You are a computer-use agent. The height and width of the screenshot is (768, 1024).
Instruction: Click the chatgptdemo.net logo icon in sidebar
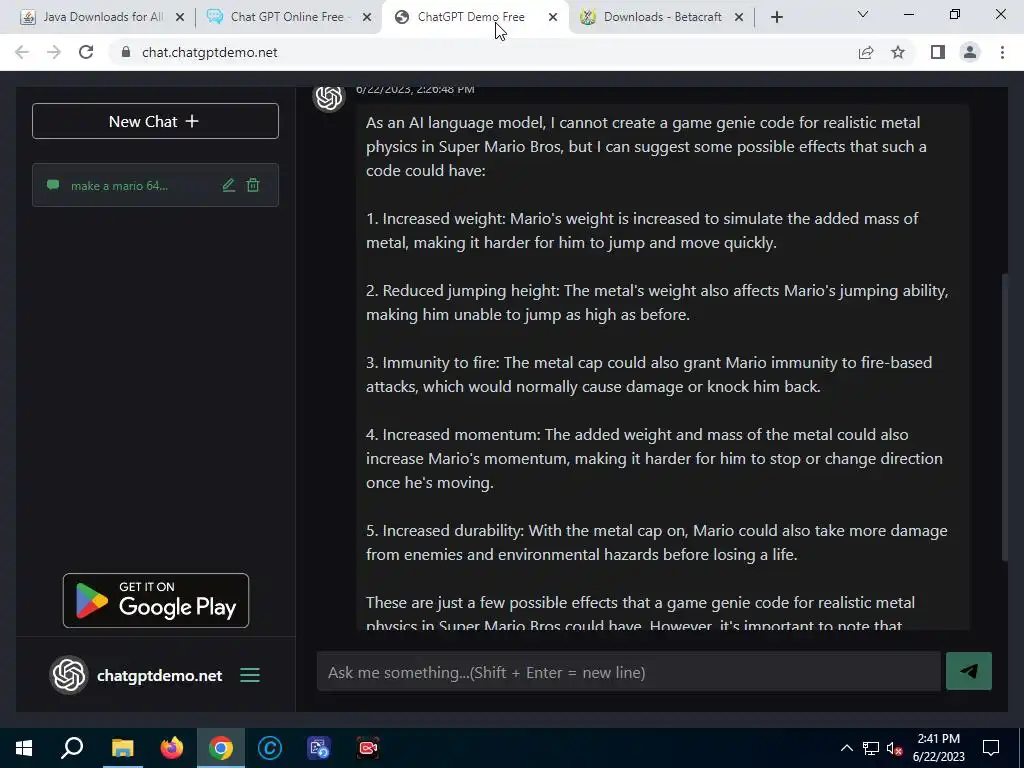coord(69,675)
